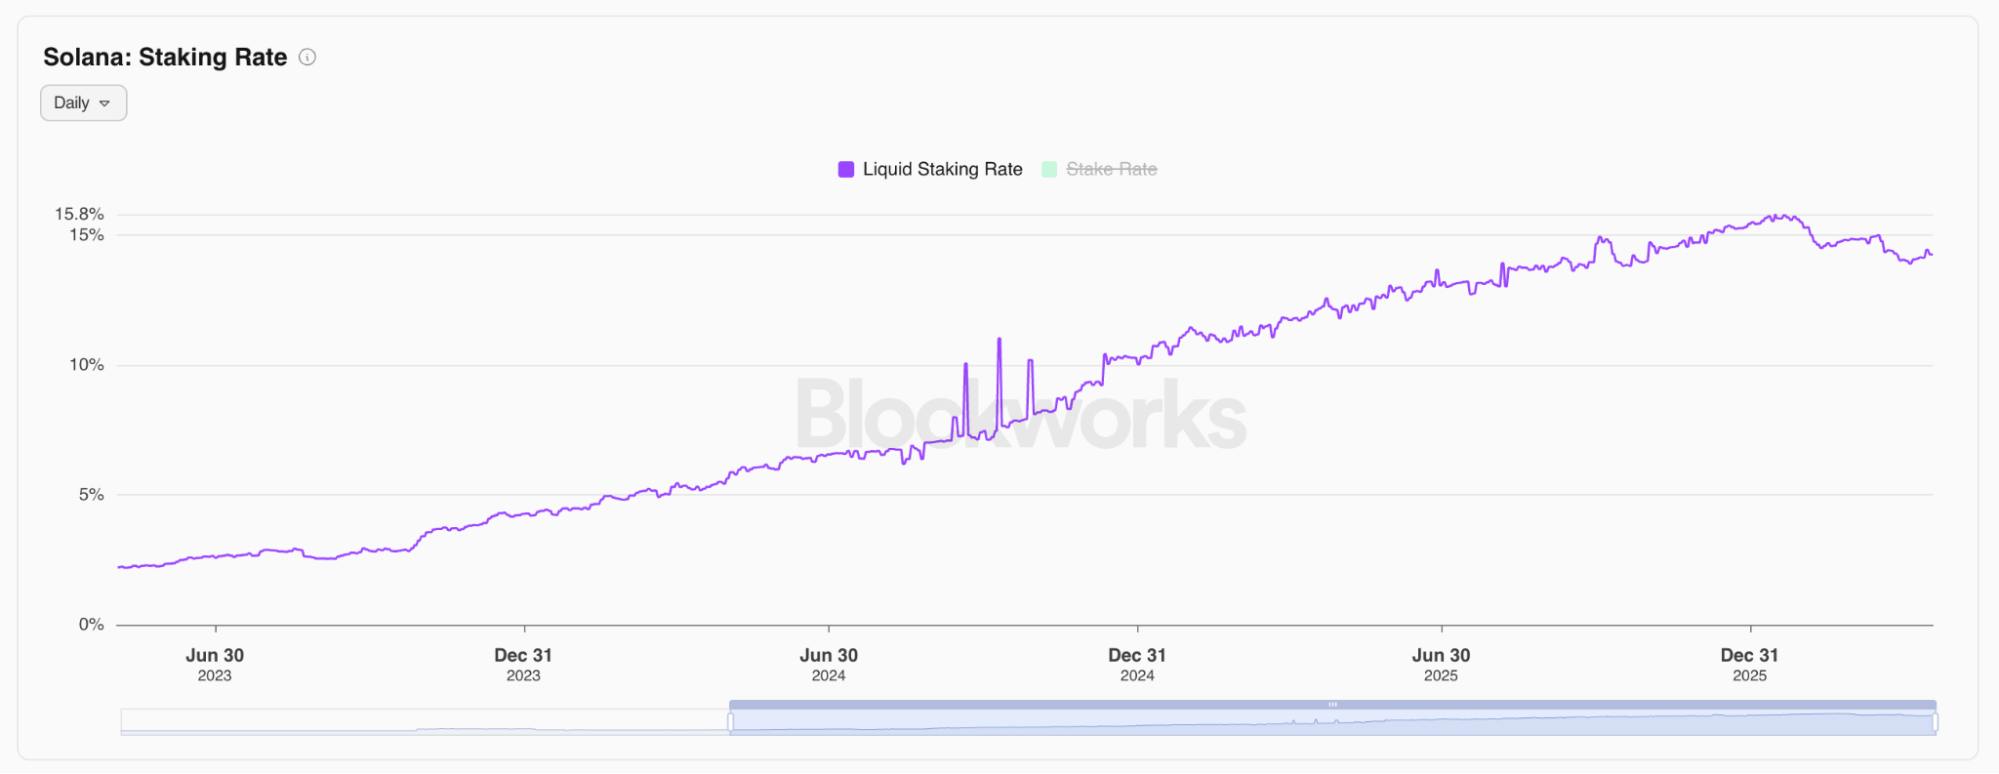
Task: Click the Jun 30 2023 axis label
Action: coord(214,664)
